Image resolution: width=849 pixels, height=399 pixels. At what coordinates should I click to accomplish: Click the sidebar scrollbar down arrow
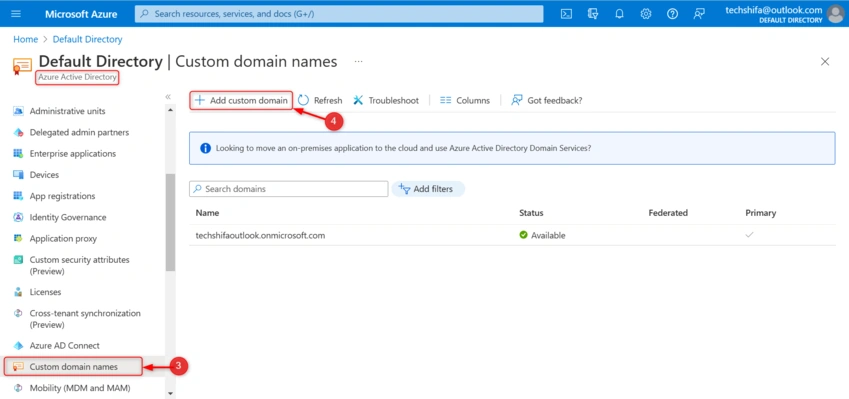click(171, 394)
